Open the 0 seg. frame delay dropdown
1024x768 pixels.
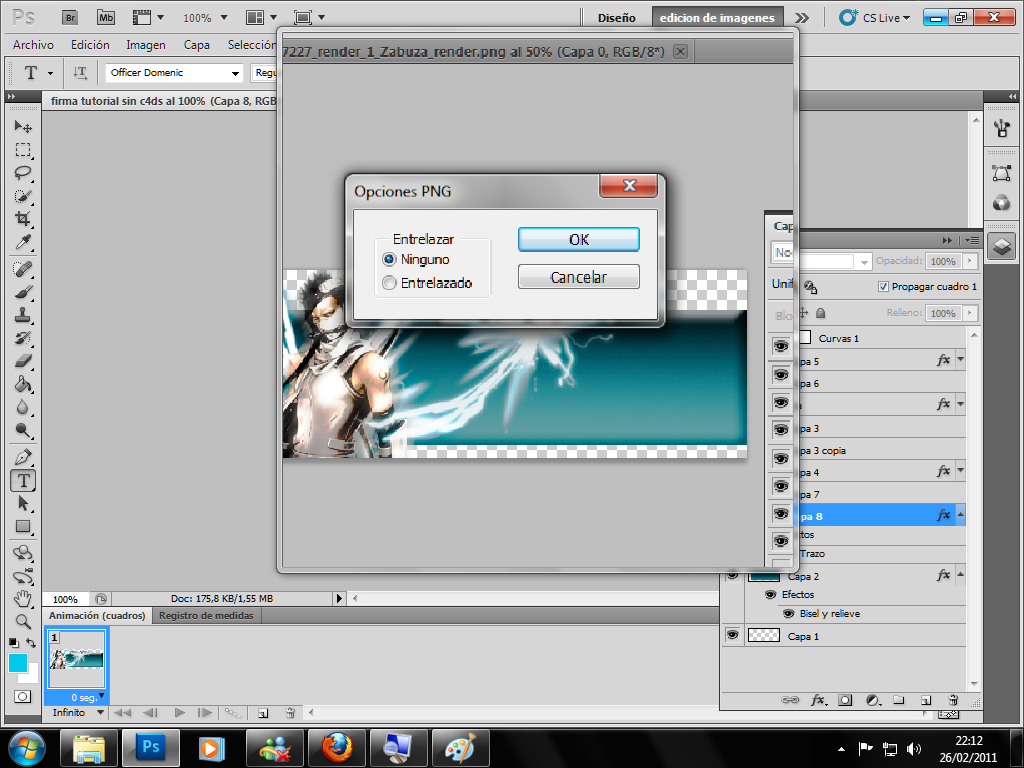tap(101, 696)
